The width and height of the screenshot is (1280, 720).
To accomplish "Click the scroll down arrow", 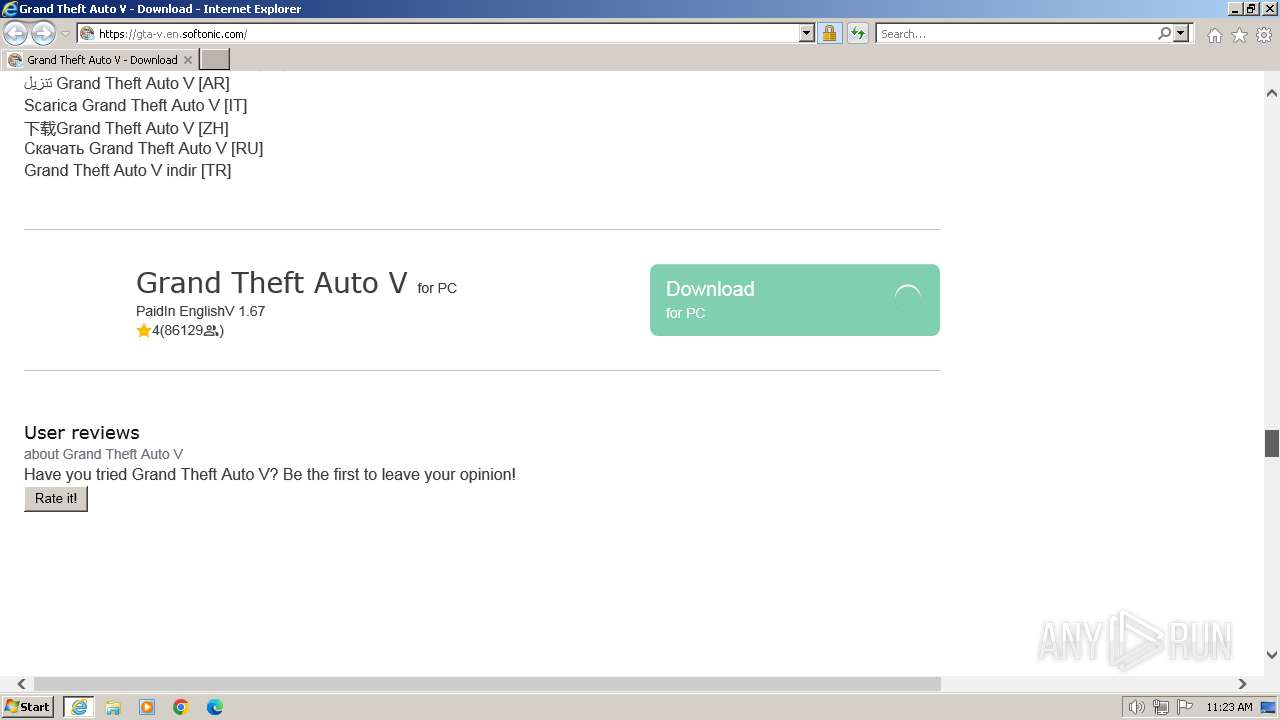I will pyautogui.click(x=1272, y=655).
